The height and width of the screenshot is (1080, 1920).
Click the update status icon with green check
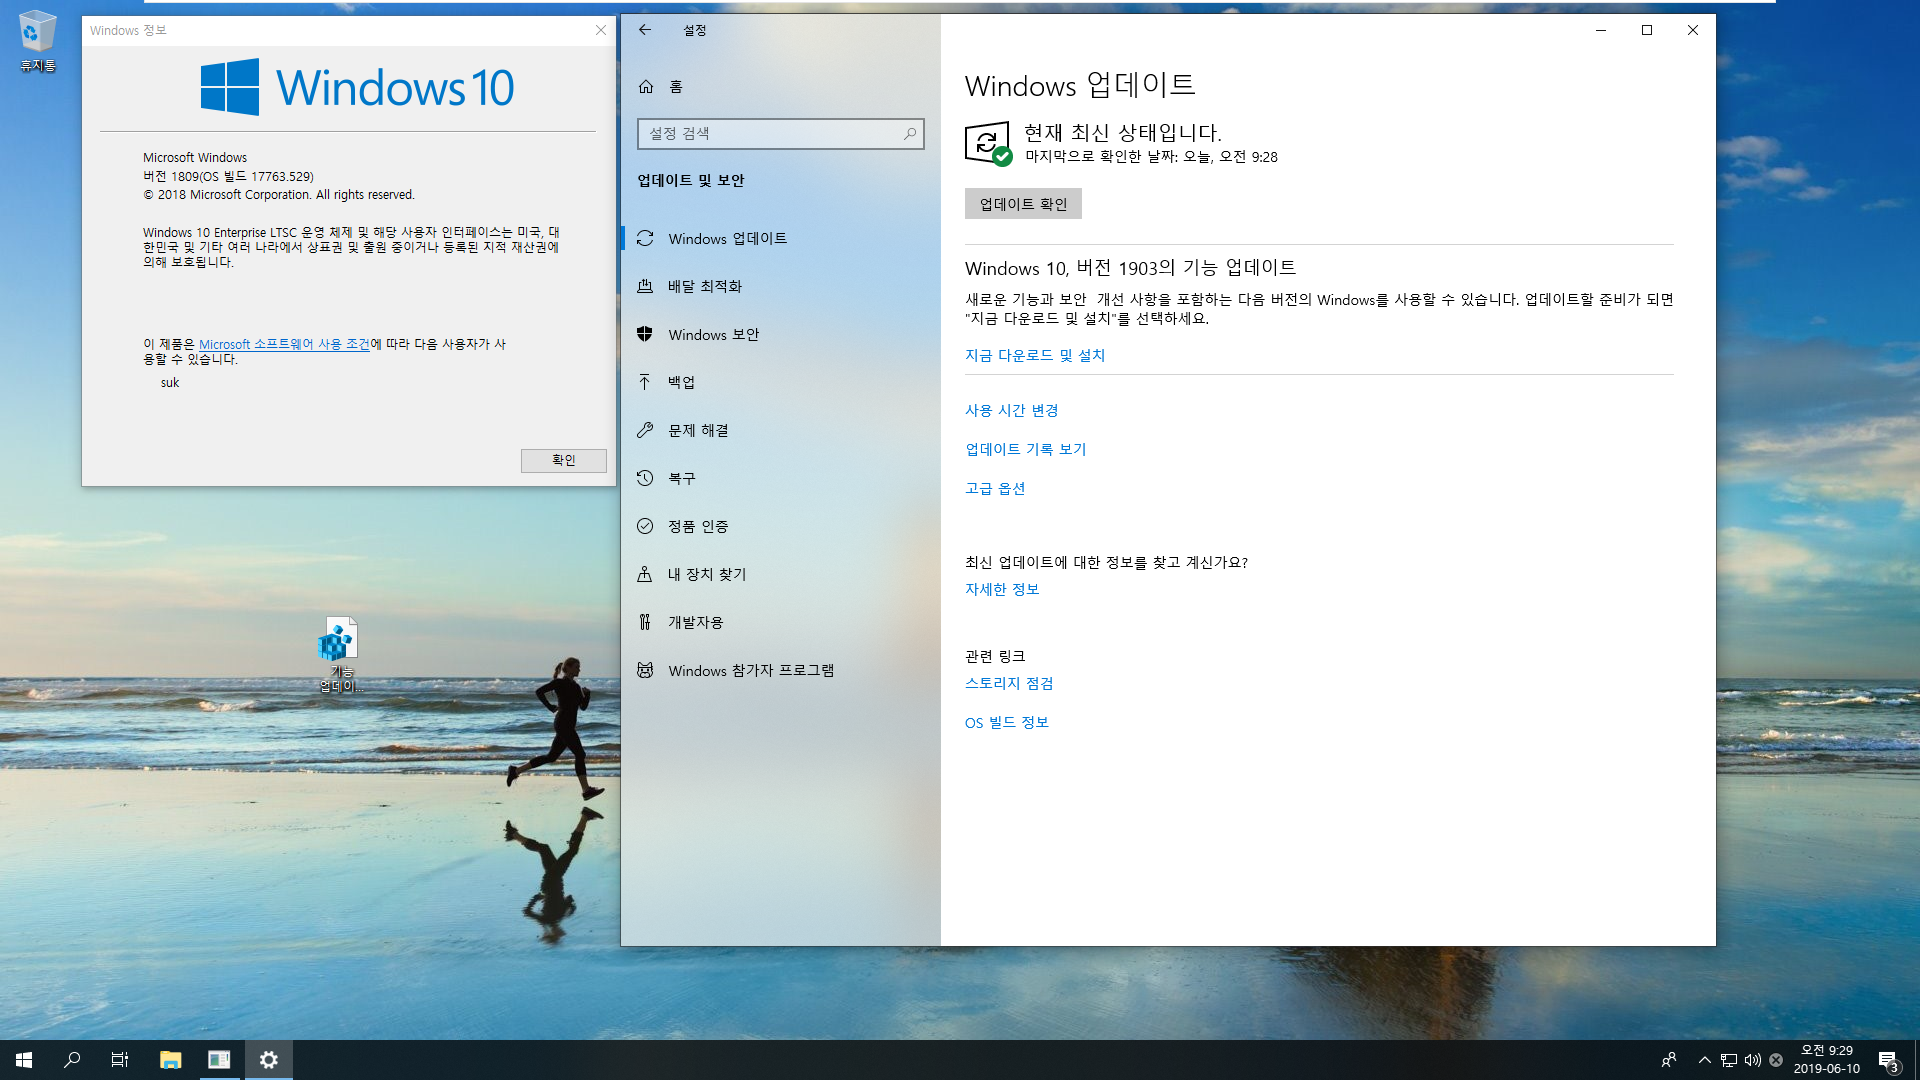pos(988,143)
